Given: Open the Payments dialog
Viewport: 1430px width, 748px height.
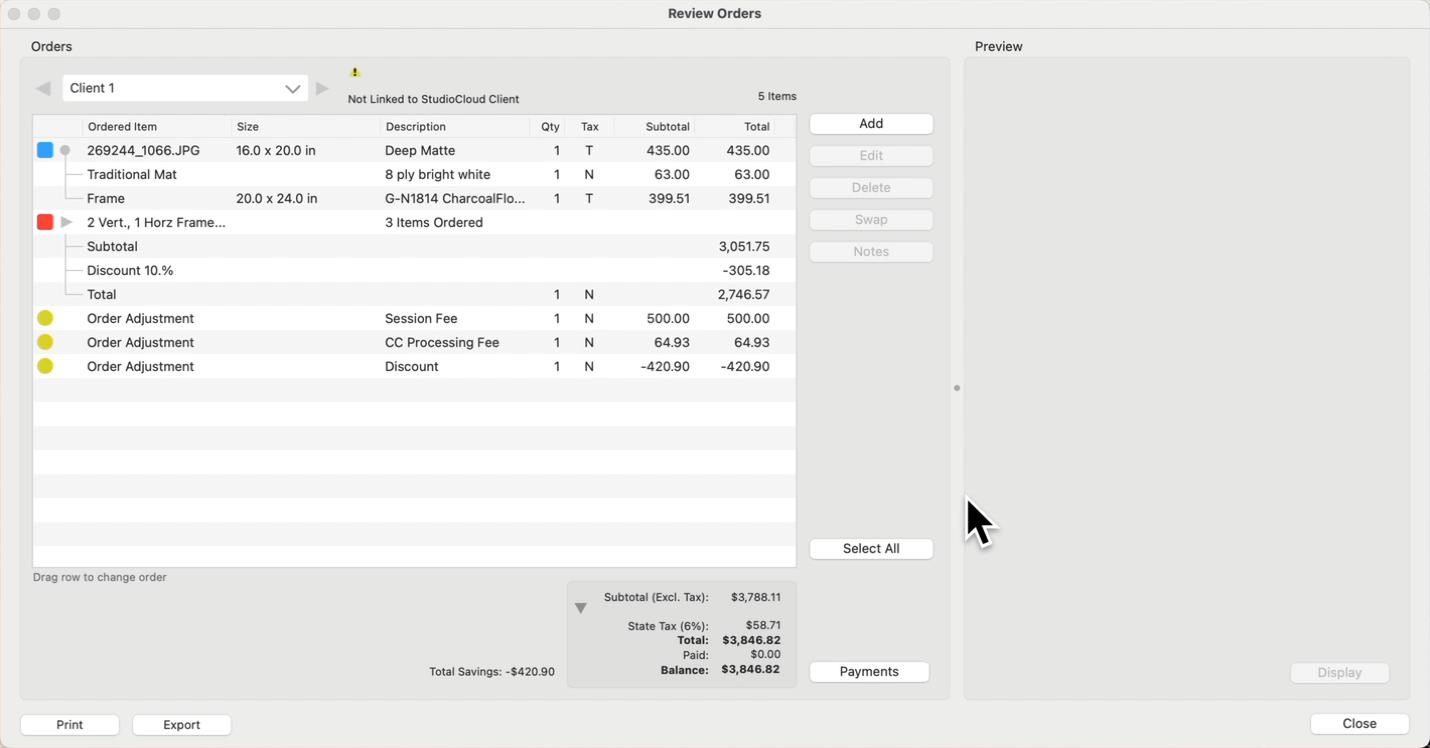Looking at the screenshot, I should coord(868,672).
